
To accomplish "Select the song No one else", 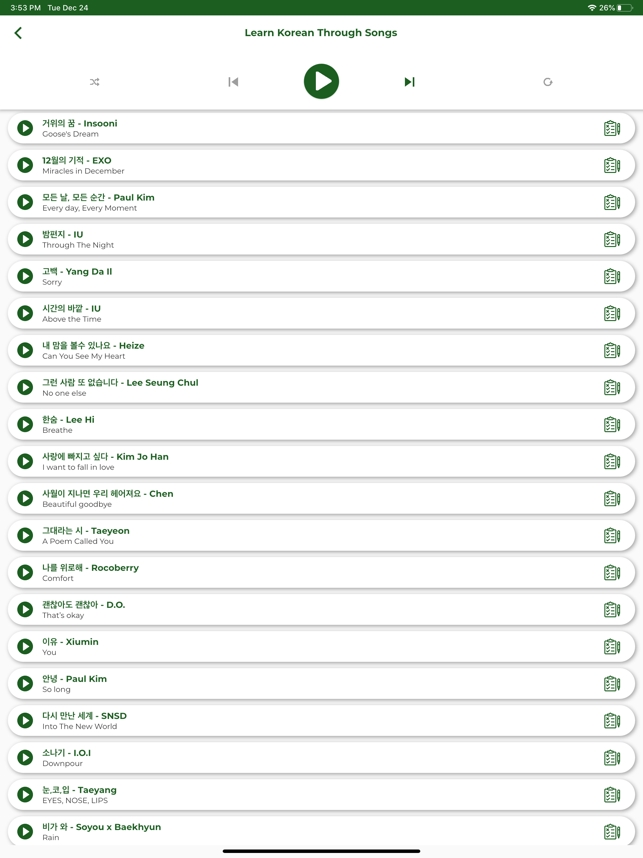I will 321,387.
